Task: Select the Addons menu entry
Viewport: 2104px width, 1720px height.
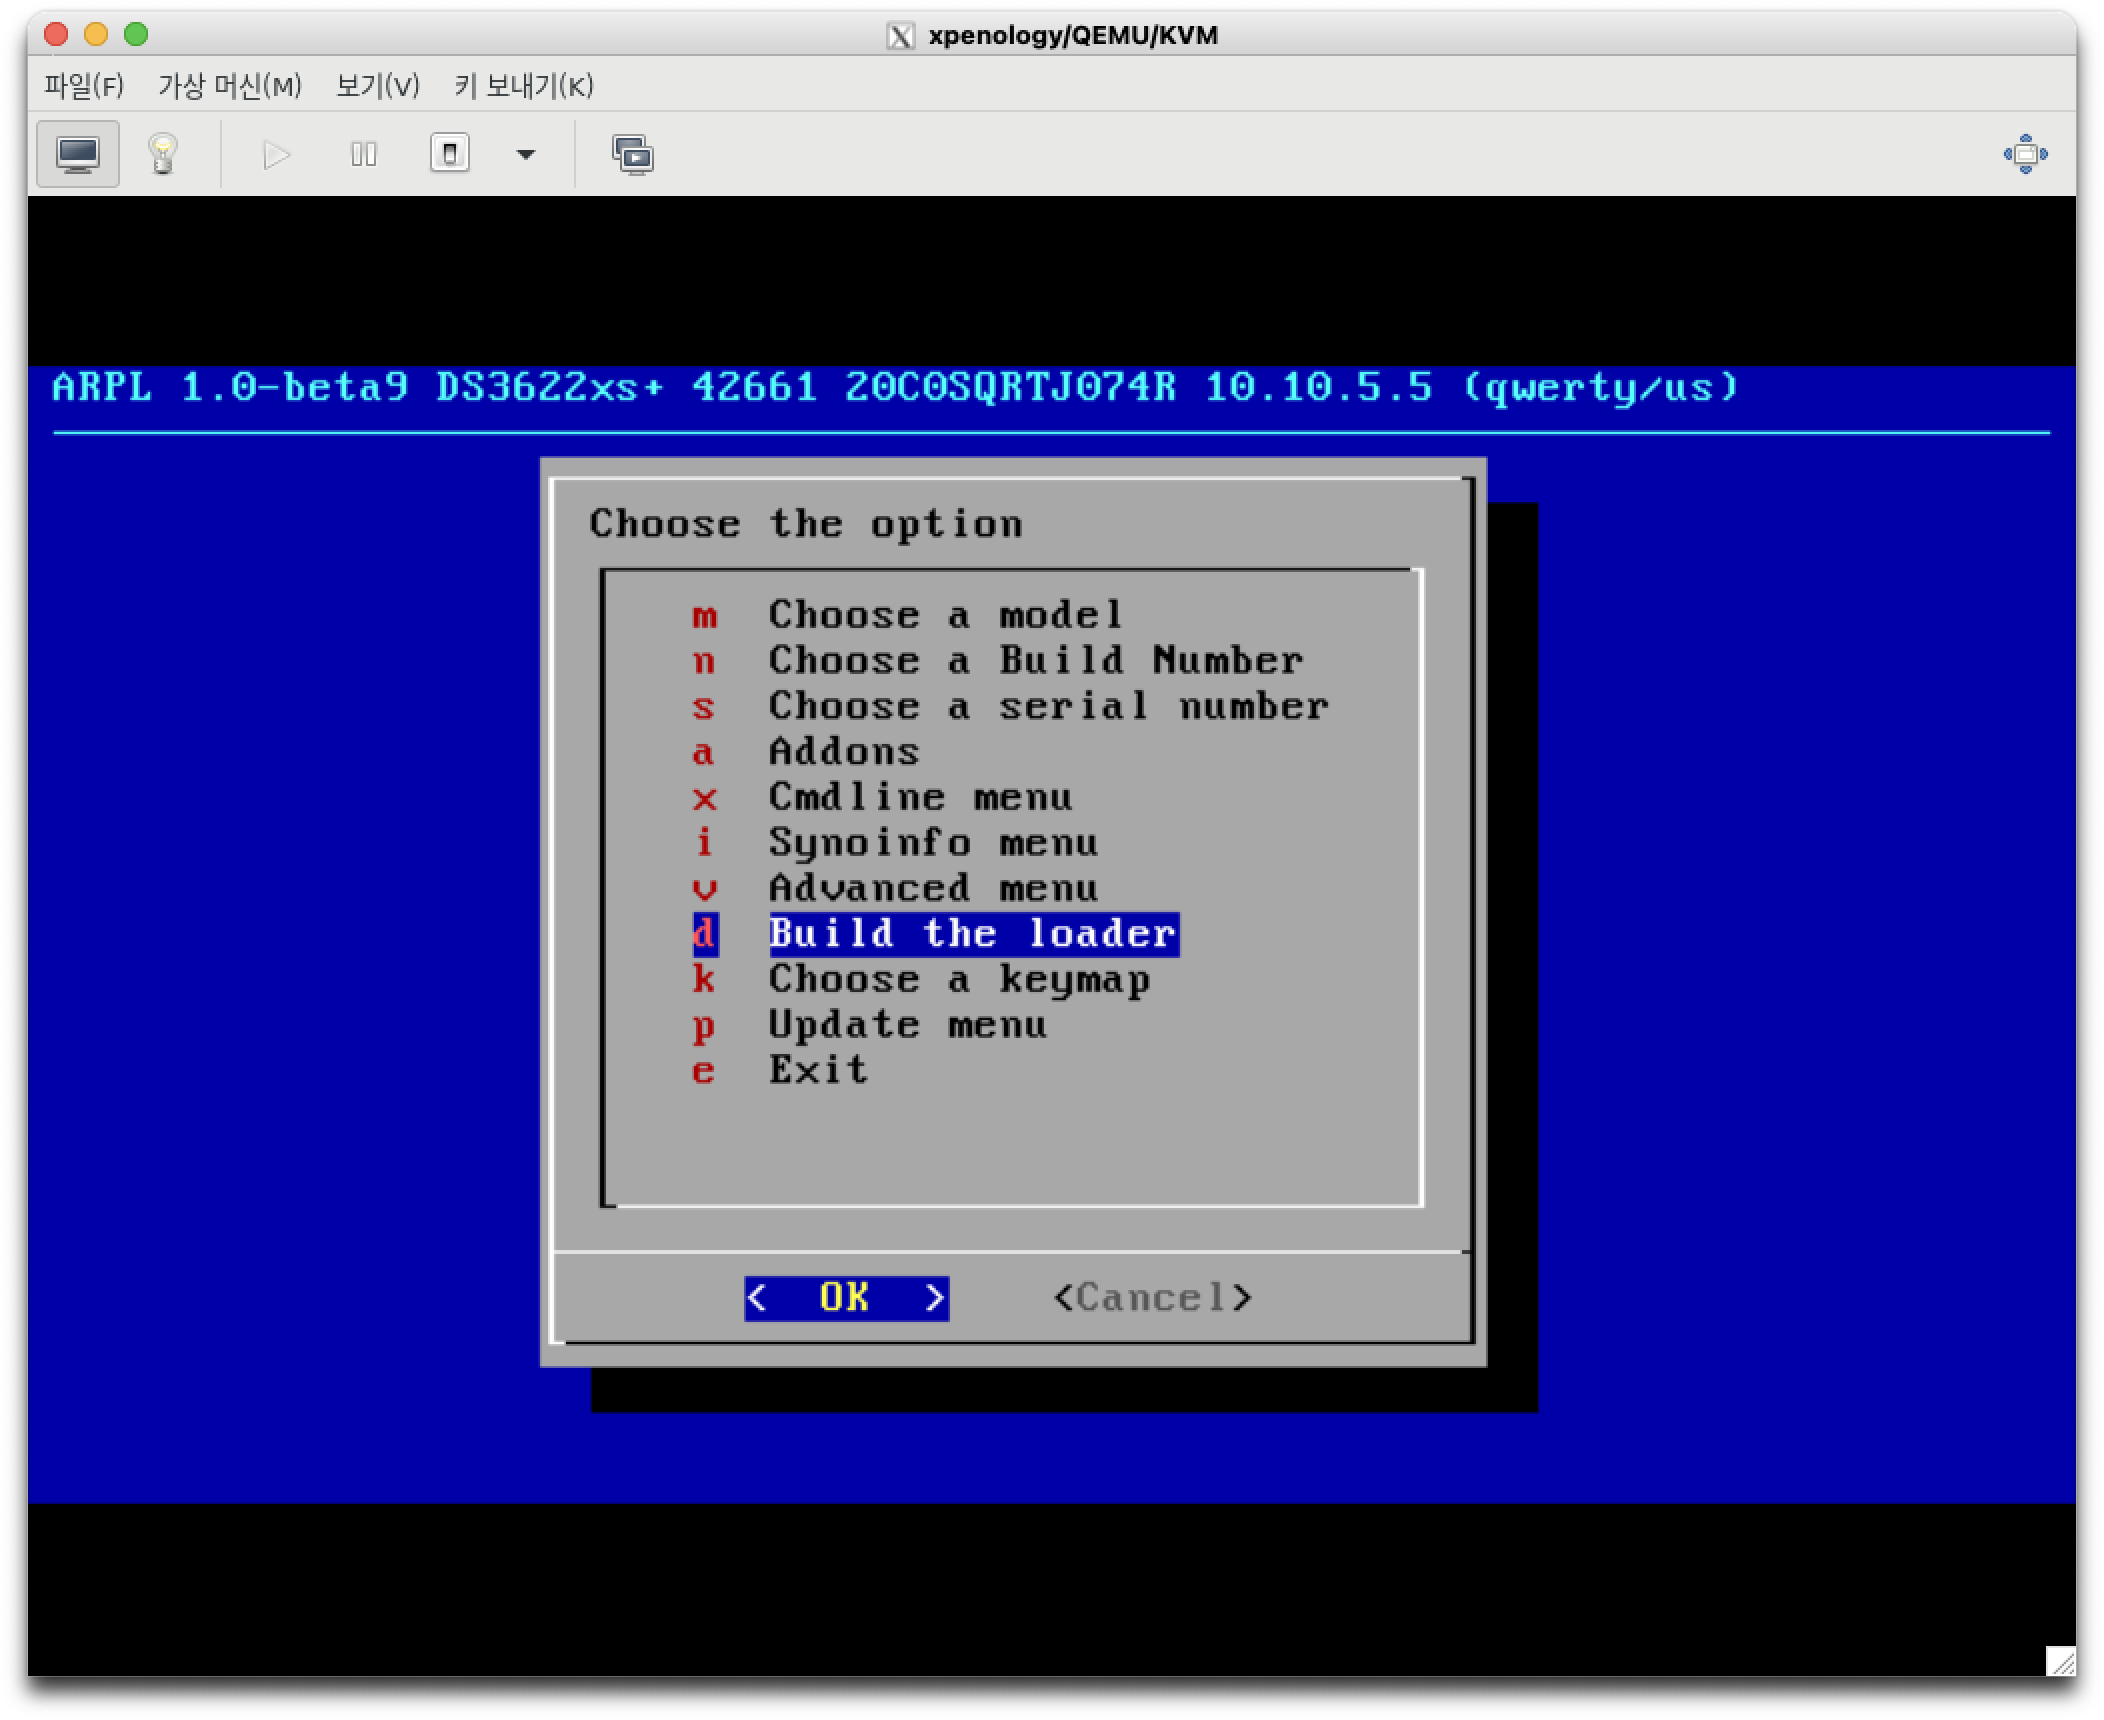Action: tap(844, 752)
